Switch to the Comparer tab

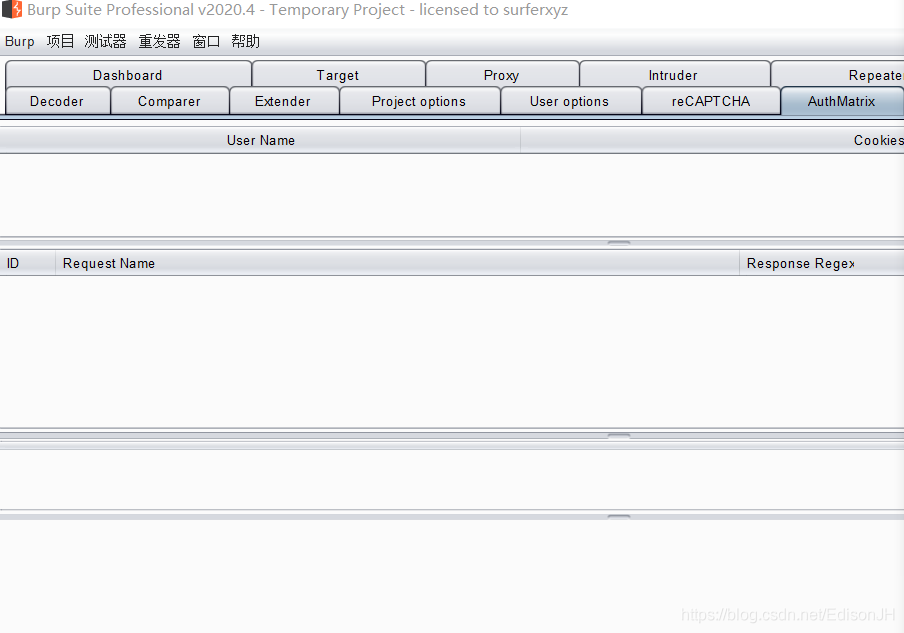pos(169,101)
